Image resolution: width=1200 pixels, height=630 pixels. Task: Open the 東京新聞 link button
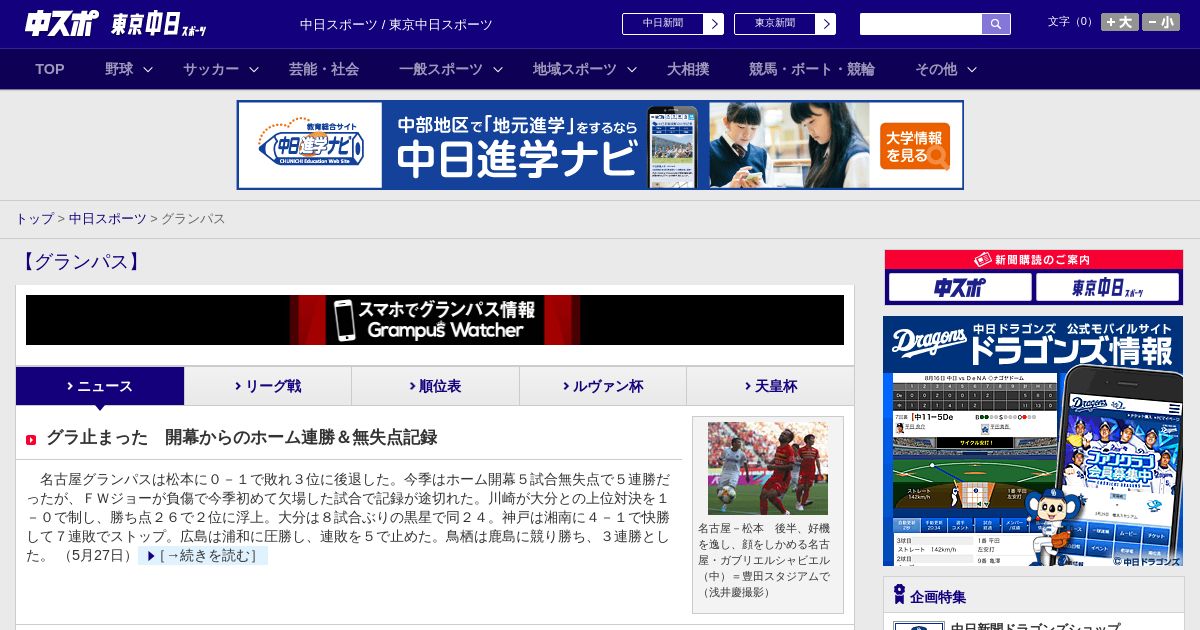tap(785, 24)
